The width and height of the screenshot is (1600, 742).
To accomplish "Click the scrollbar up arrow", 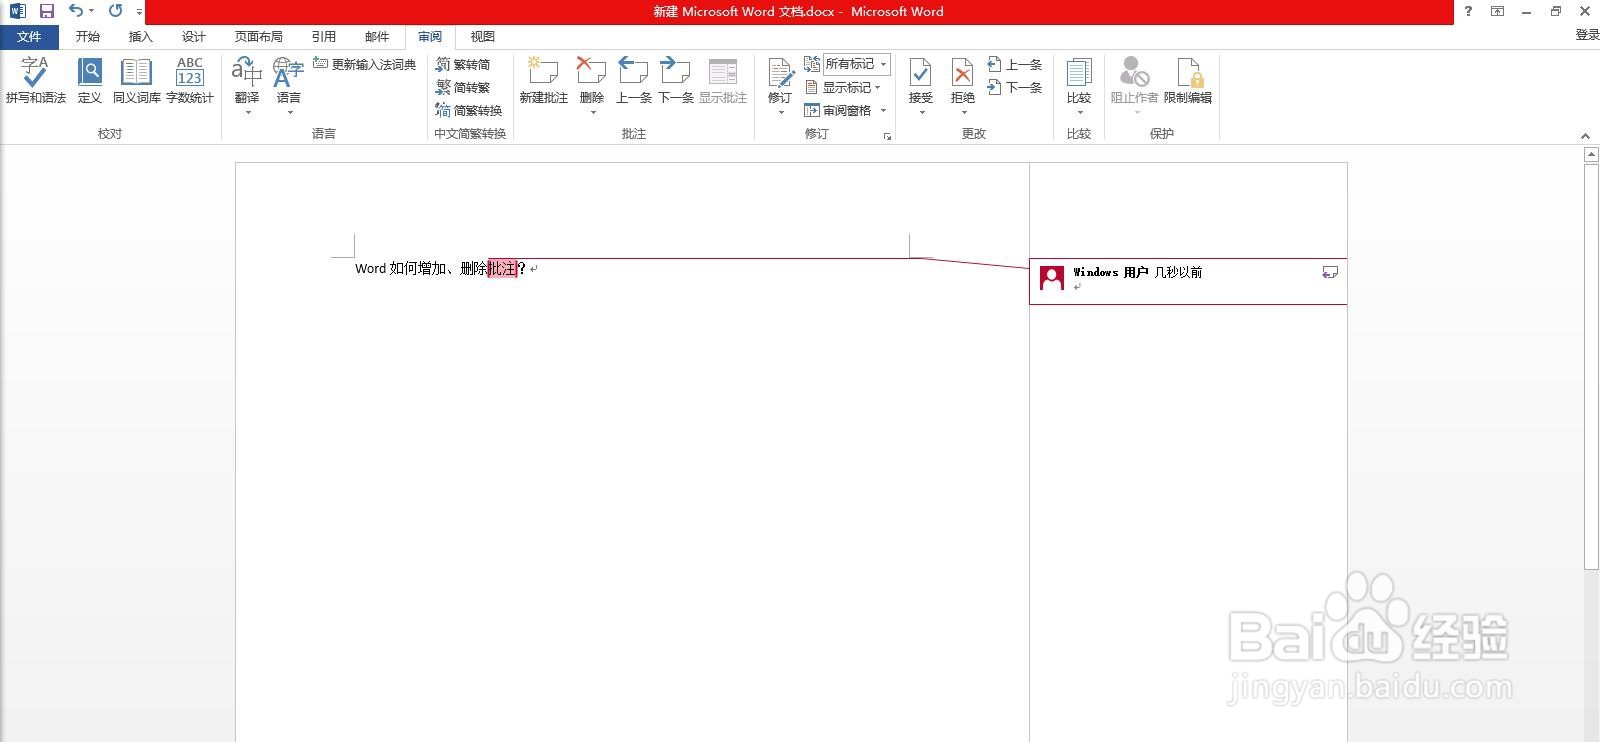I will tap(1591, 155).
